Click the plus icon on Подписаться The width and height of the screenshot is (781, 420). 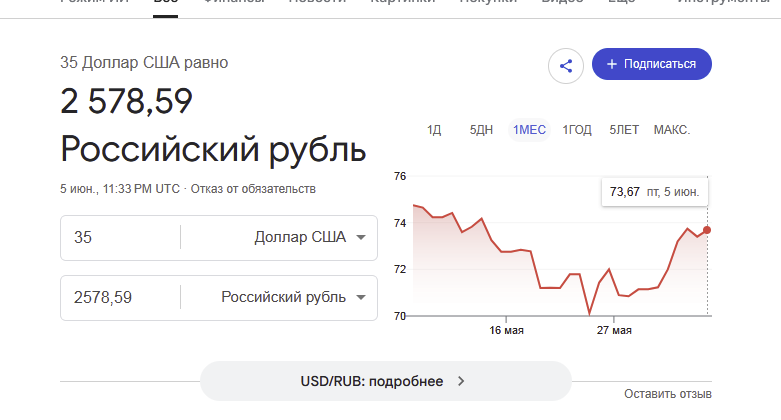pyautogui.click(x=612, y=64)
